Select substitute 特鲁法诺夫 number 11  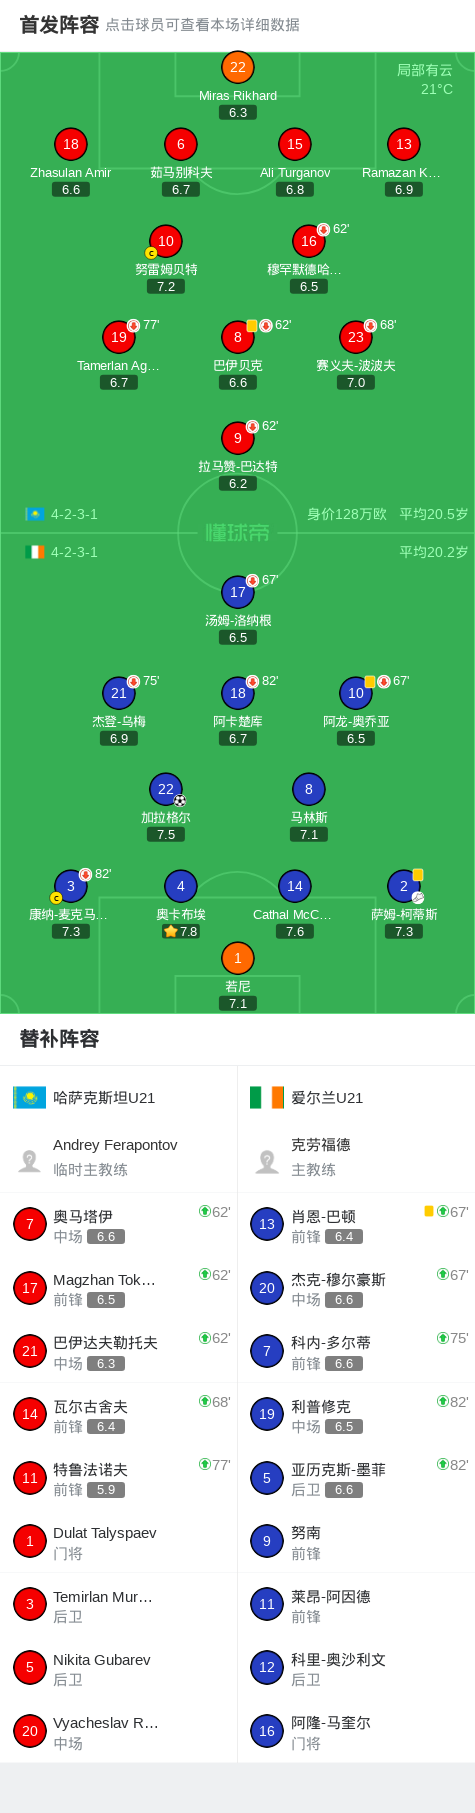click(x=119, y=1477)
